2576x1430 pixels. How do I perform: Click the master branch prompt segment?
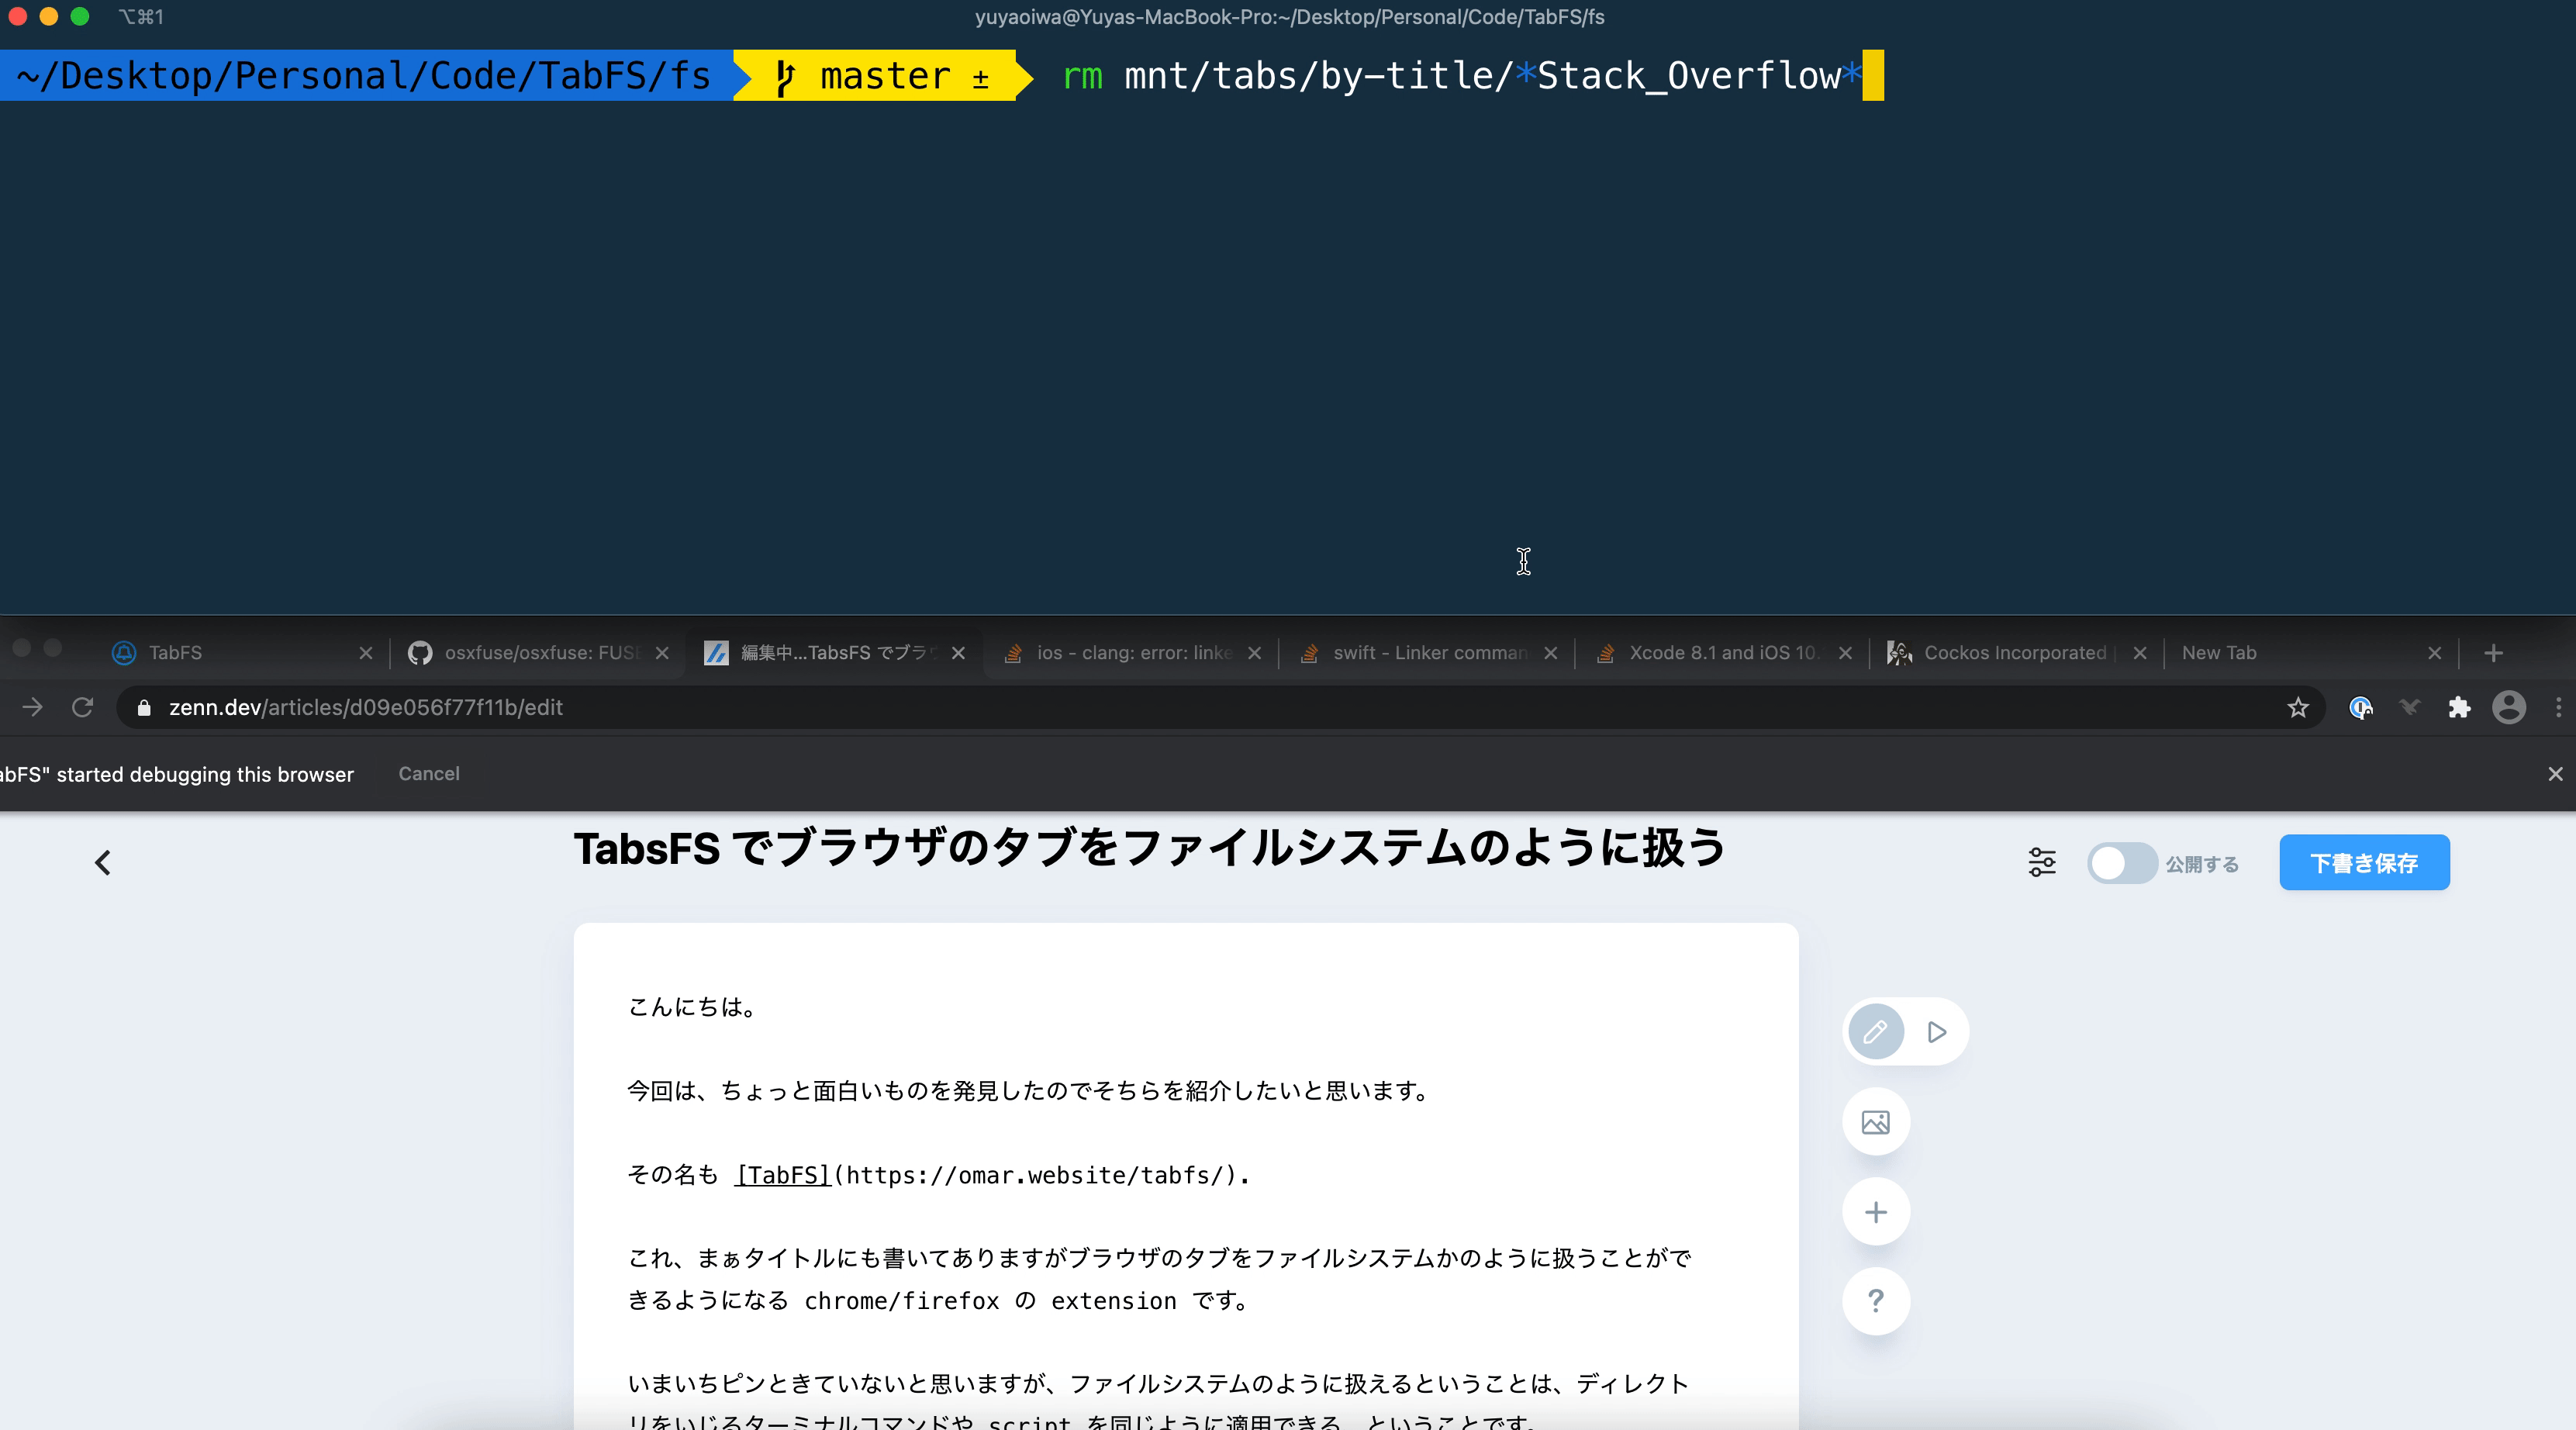pyautogui.click(x=883, y=76)
